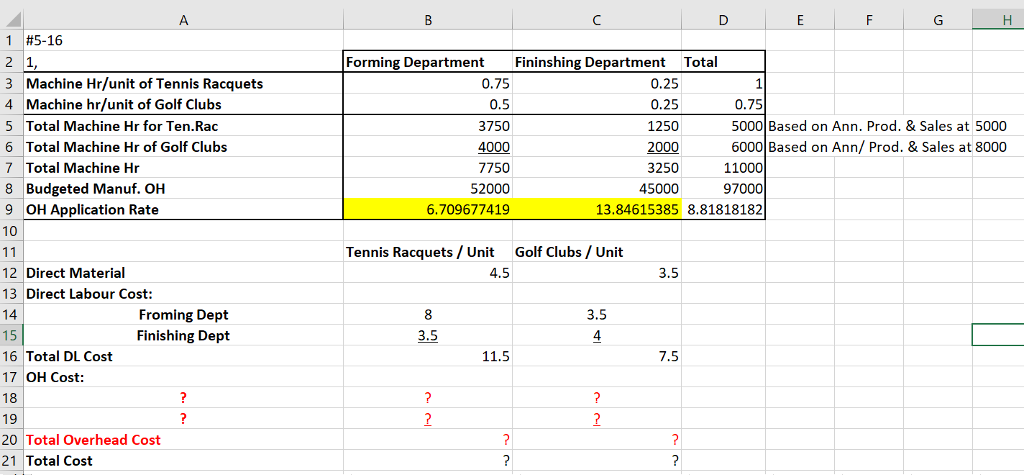
Task: Click red 'Total Overhead Cost' label
Action: tap(93, 440)
